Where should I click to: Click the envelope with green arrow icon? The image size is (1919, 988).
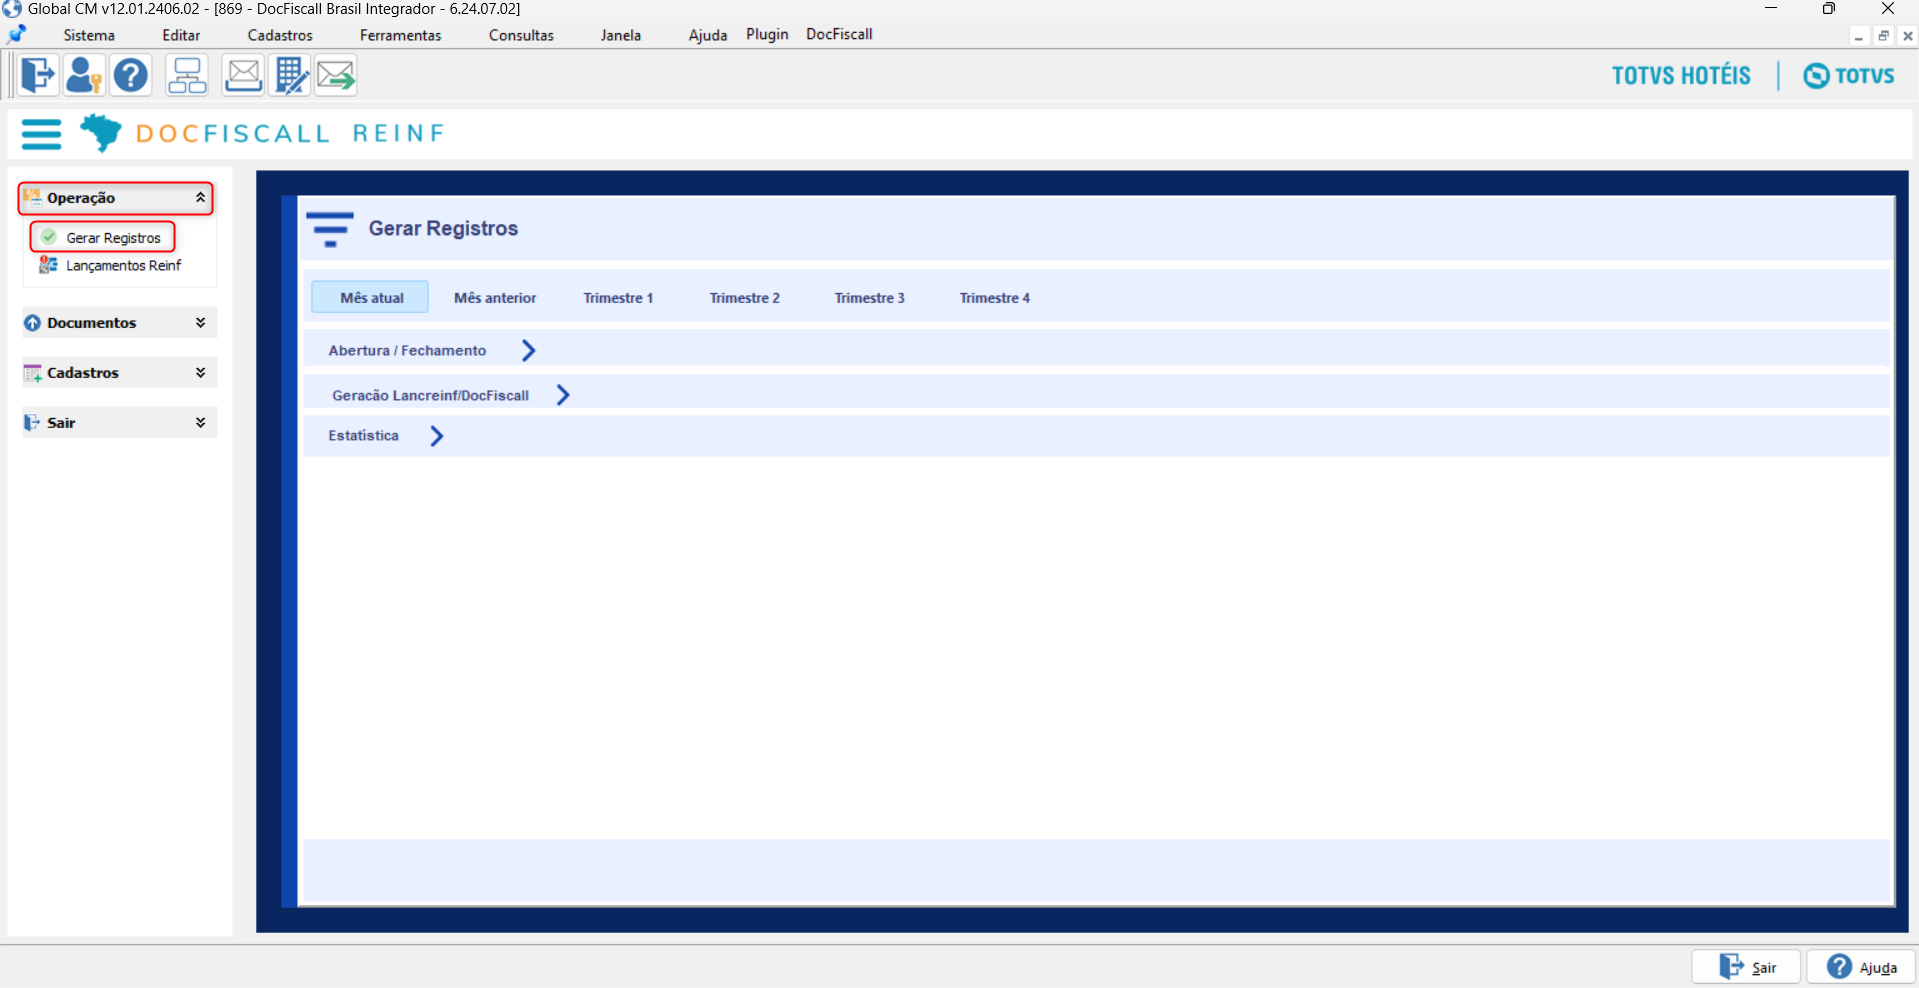point(337,75)
